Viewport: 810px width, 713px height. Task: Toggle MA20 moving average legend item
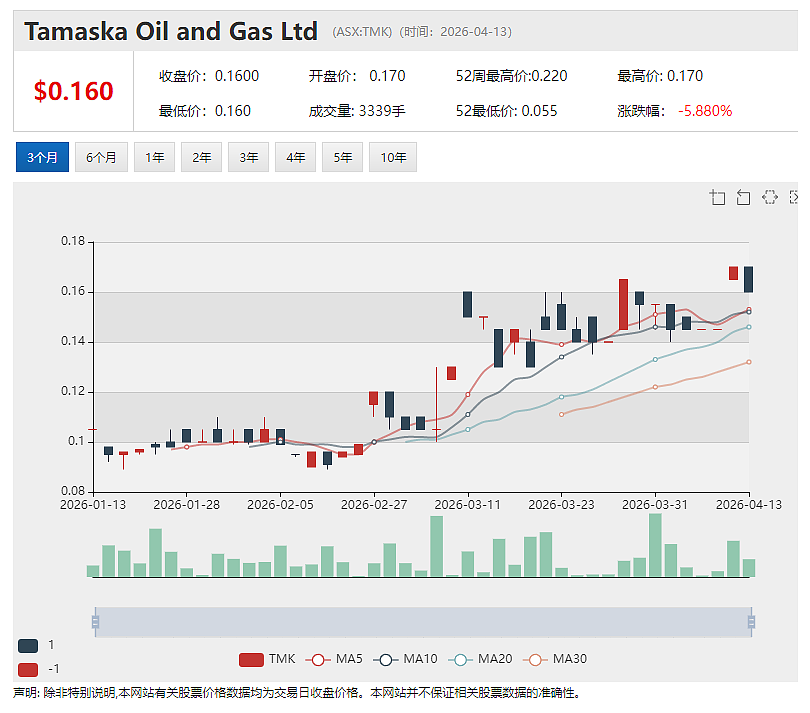(x=480, y=659)
